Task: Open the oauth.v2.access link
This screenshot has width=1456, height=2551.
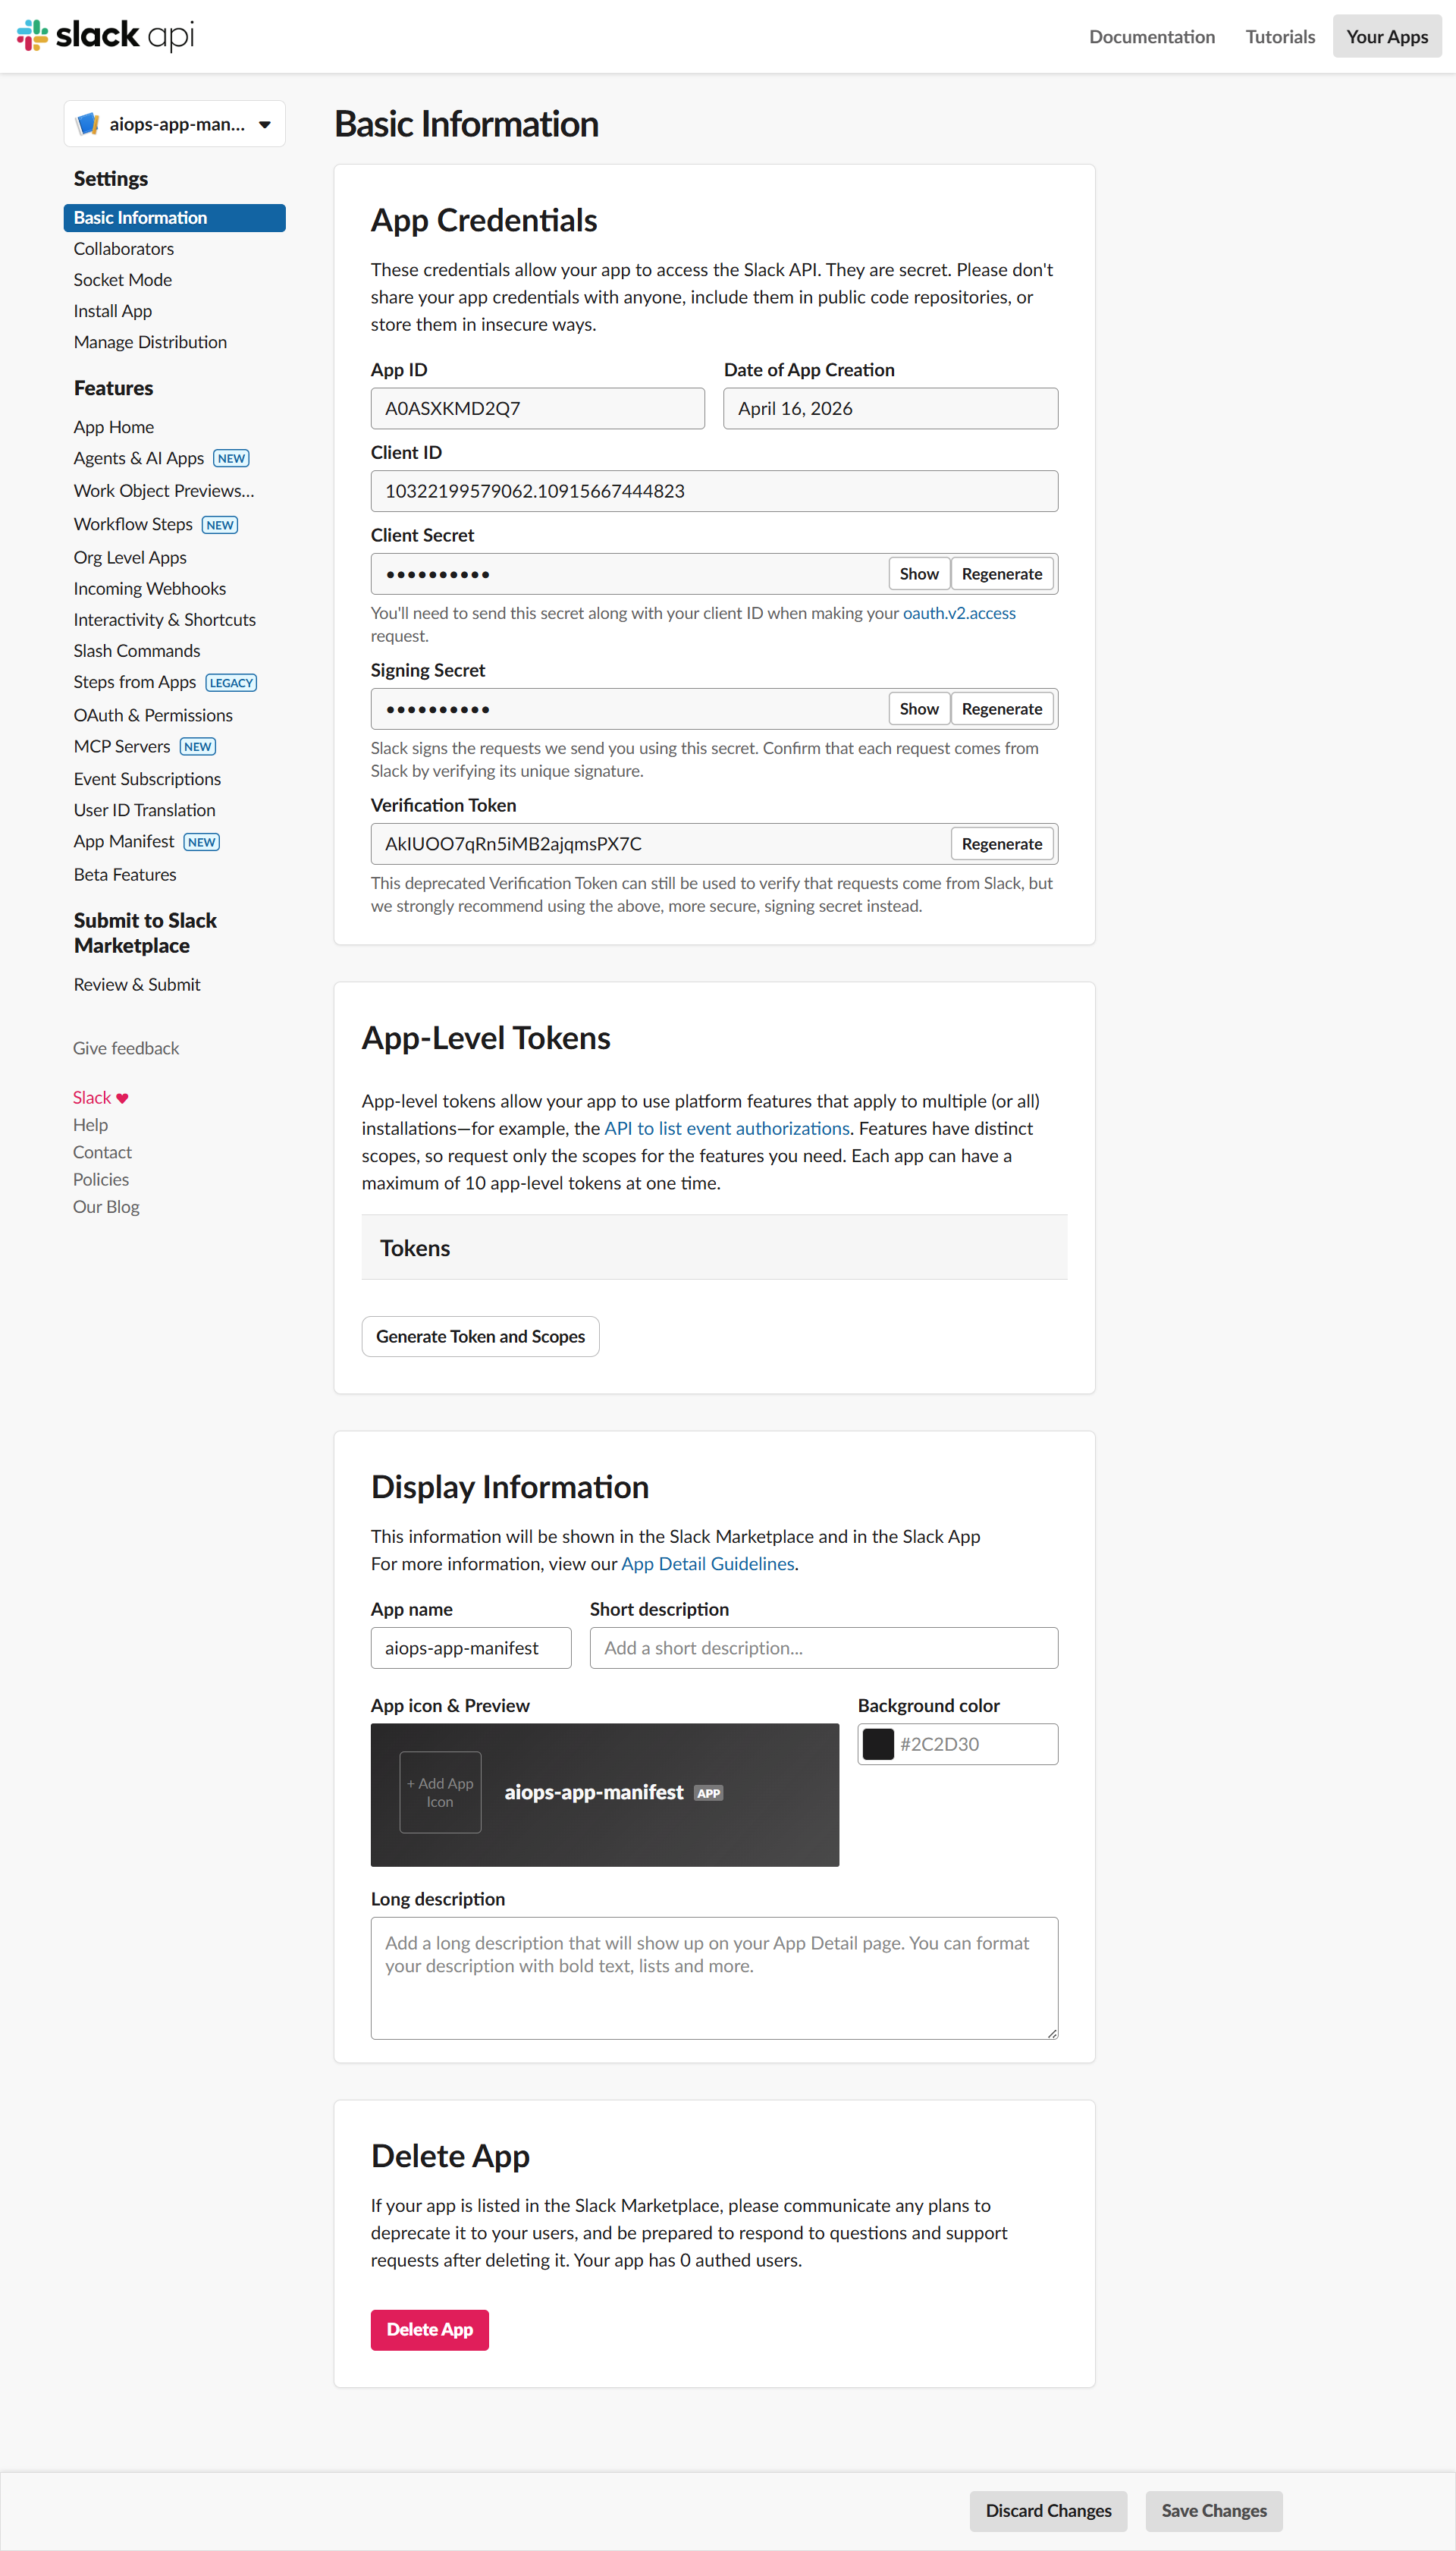Action: (959, 613)
